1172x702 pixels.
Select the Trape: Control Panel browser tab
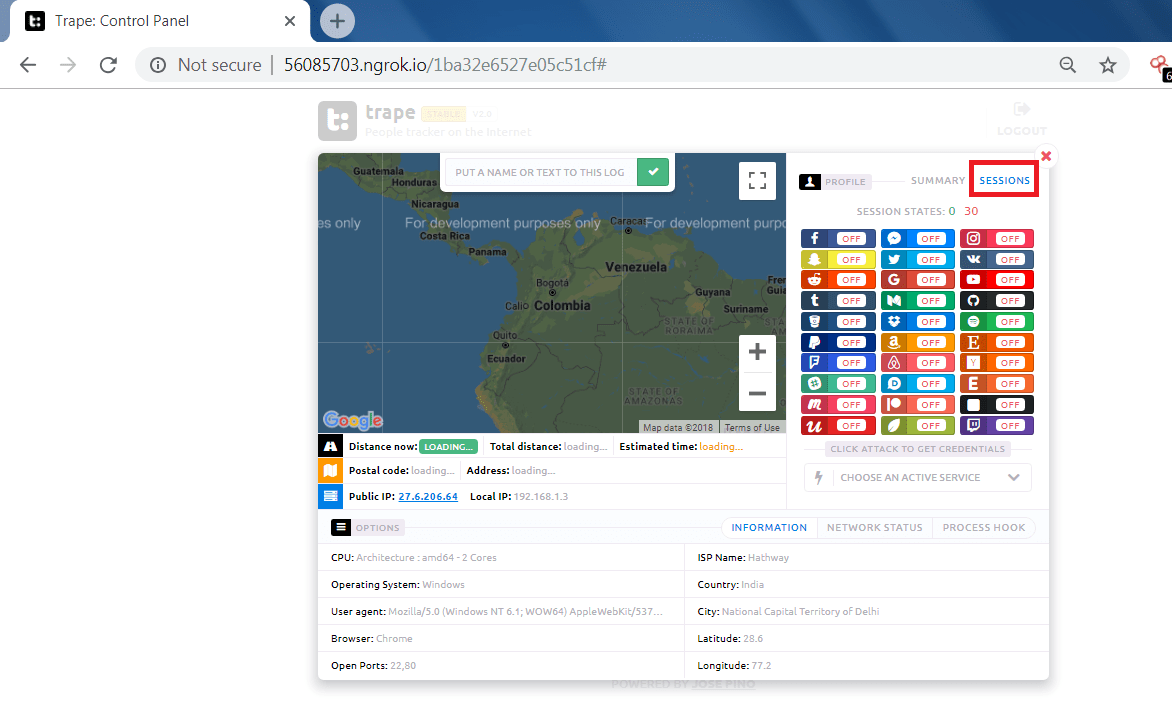pyautogui.click(x=160, y=21)
